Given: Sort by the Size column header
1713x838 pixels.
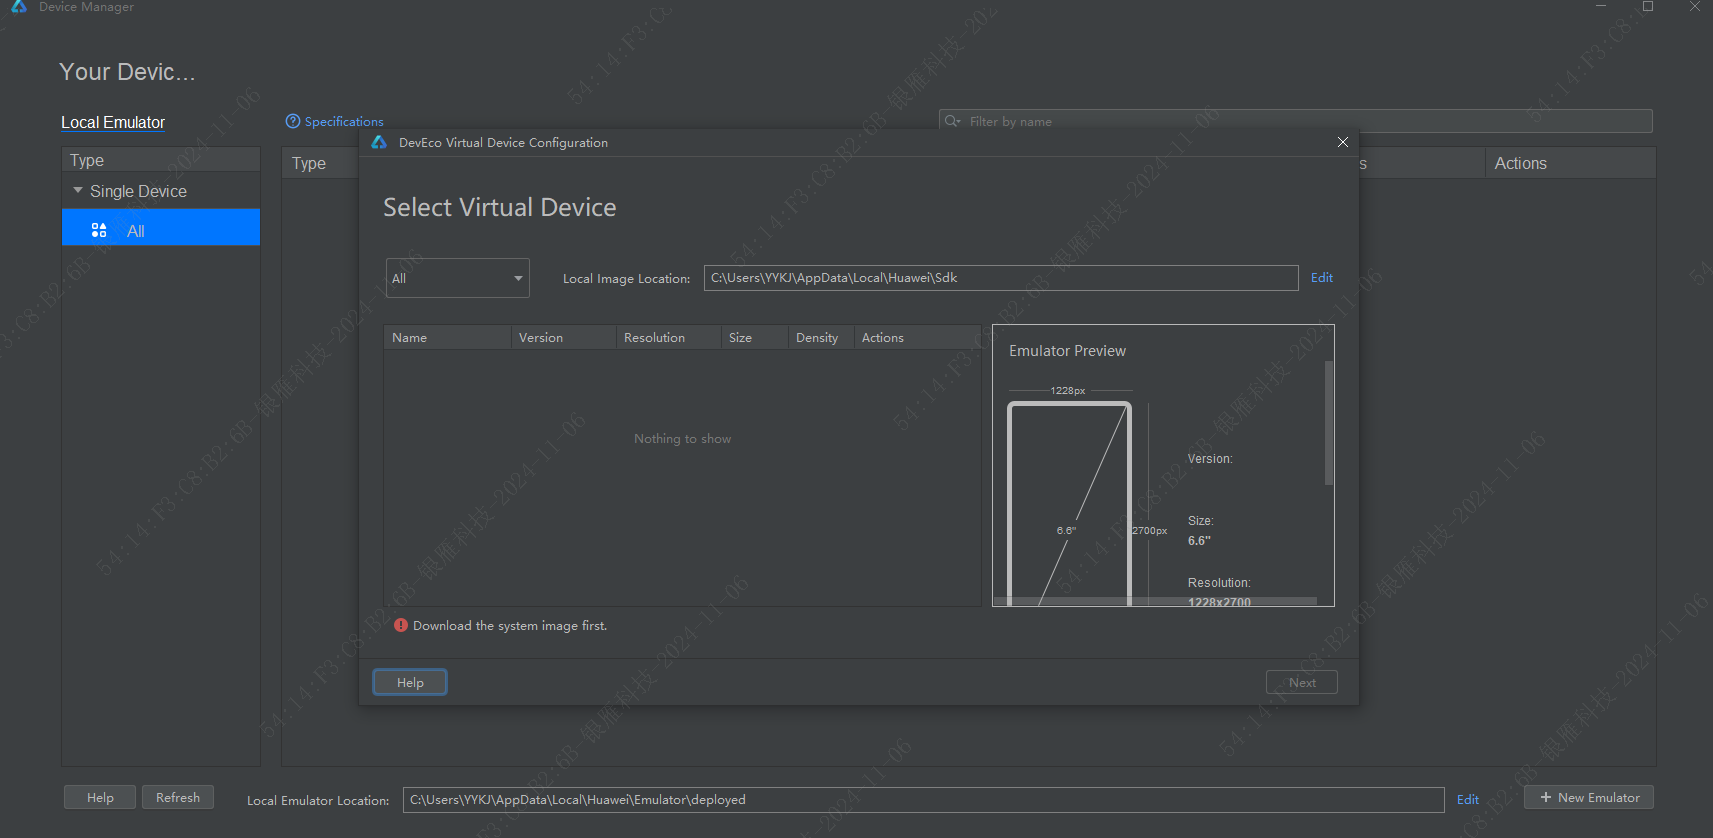Looking at the screenshot, I should (x=755, y=337).
